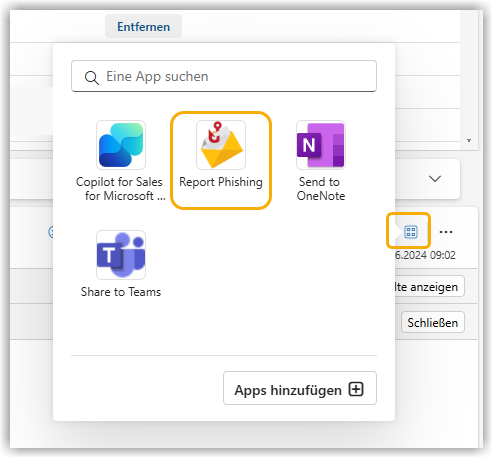Focus the 'Eine App suchen' search field
493x458 pixels.
coord(224,76)
